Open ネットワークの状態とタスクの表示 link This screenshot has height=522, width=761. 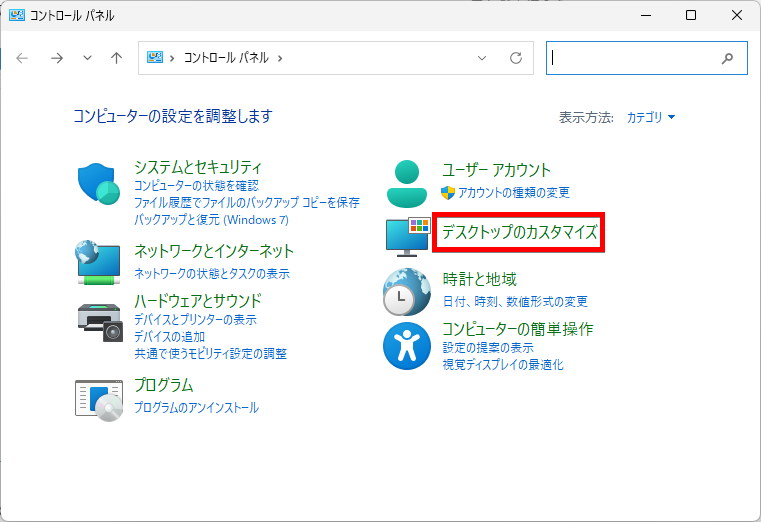tap(212, 274)
